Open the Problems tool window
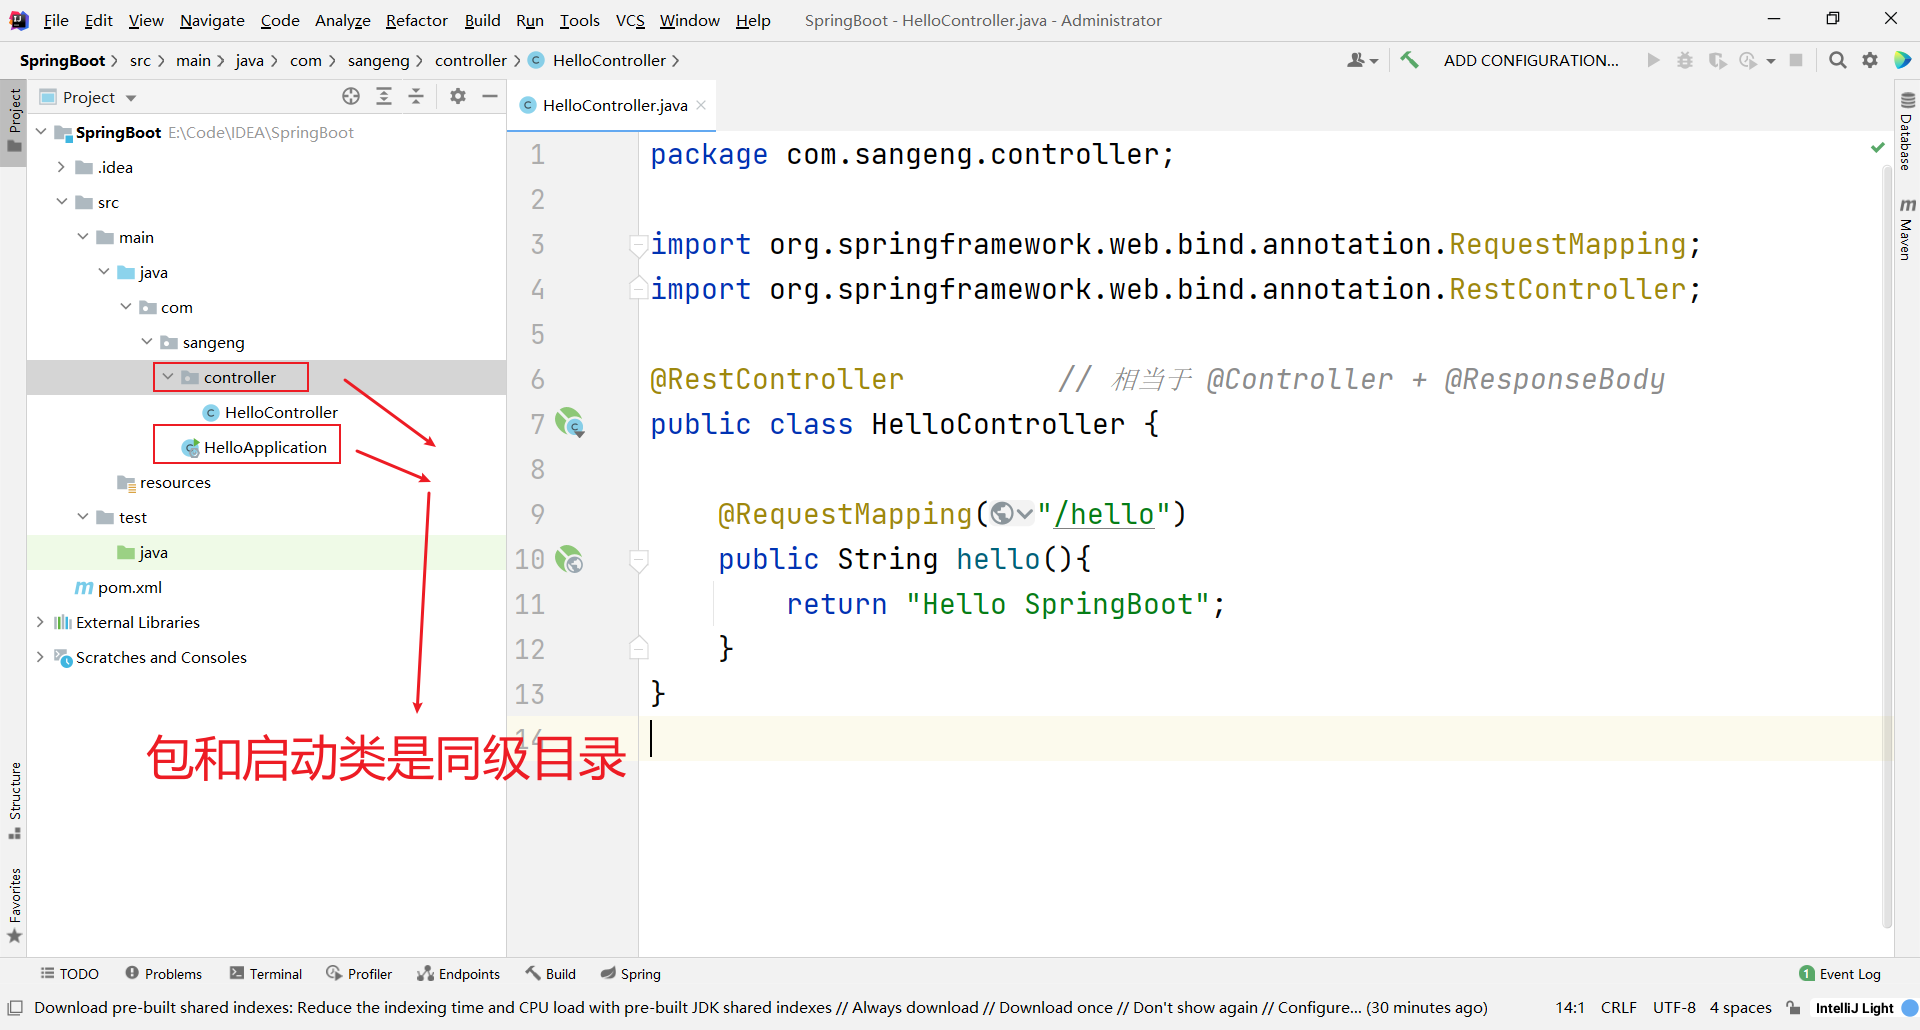Screen dimensions: 1920x1030 tap(164, 974)
